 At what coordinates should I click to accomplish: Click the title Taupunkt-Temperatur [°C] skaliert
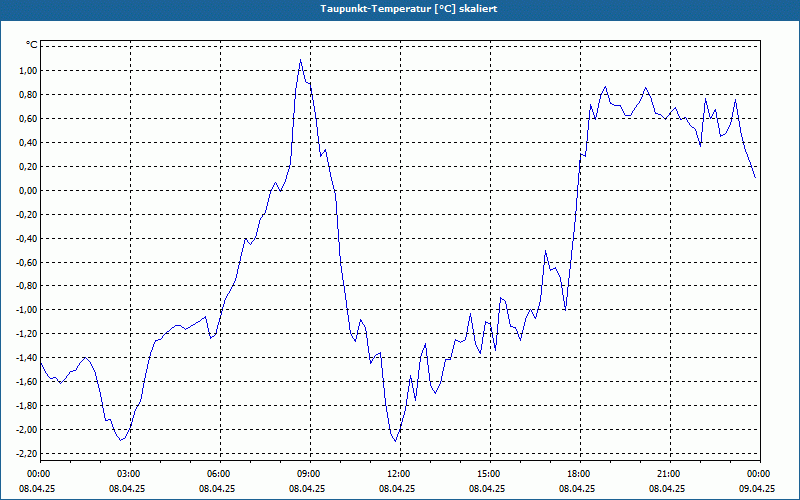(x=408, y=9)
